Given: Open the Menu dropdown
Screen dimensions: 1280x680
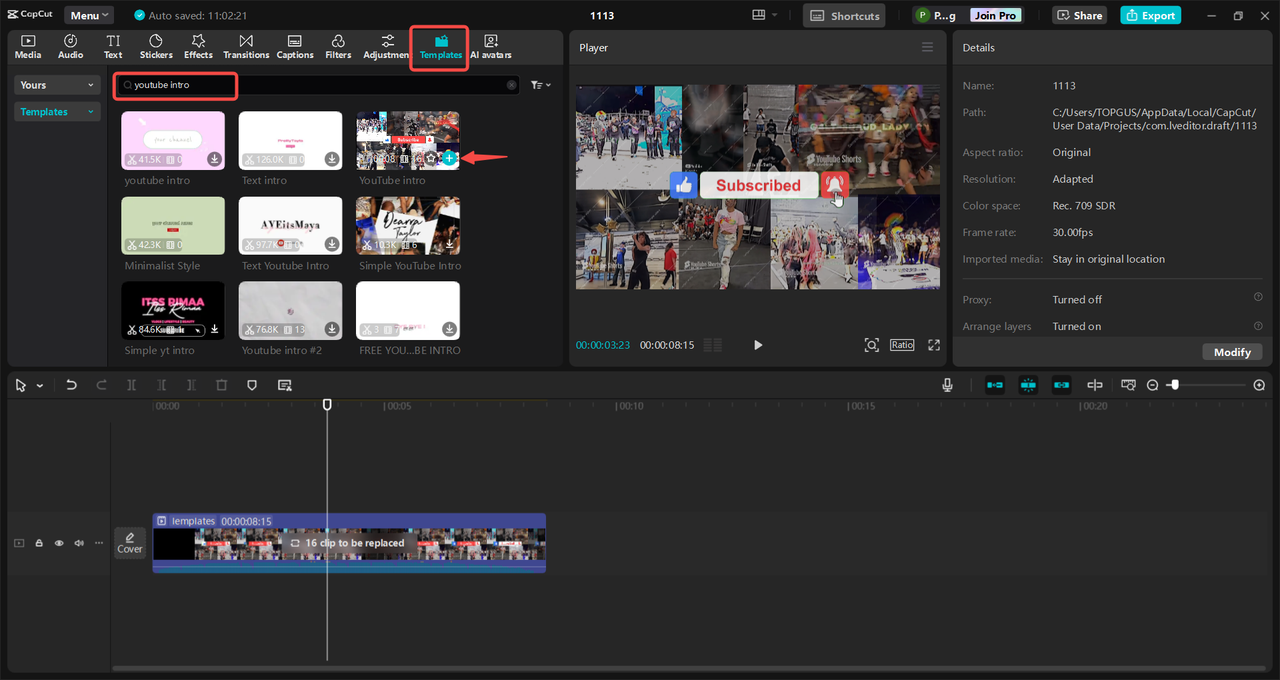Looking at the screenshot, I should click(x=89, y=15).
